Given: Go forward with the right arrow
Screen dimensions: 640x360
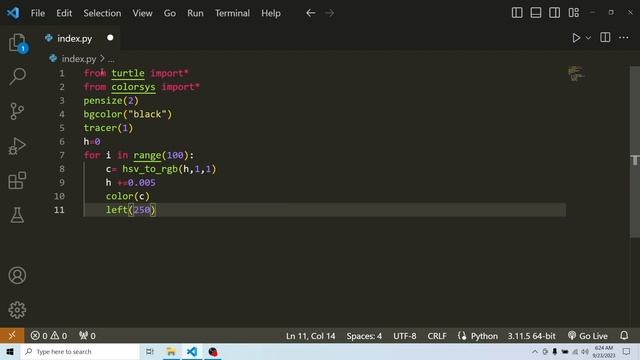Looking at the screenshot, I should pyautogui.click(x=329, y=13).
